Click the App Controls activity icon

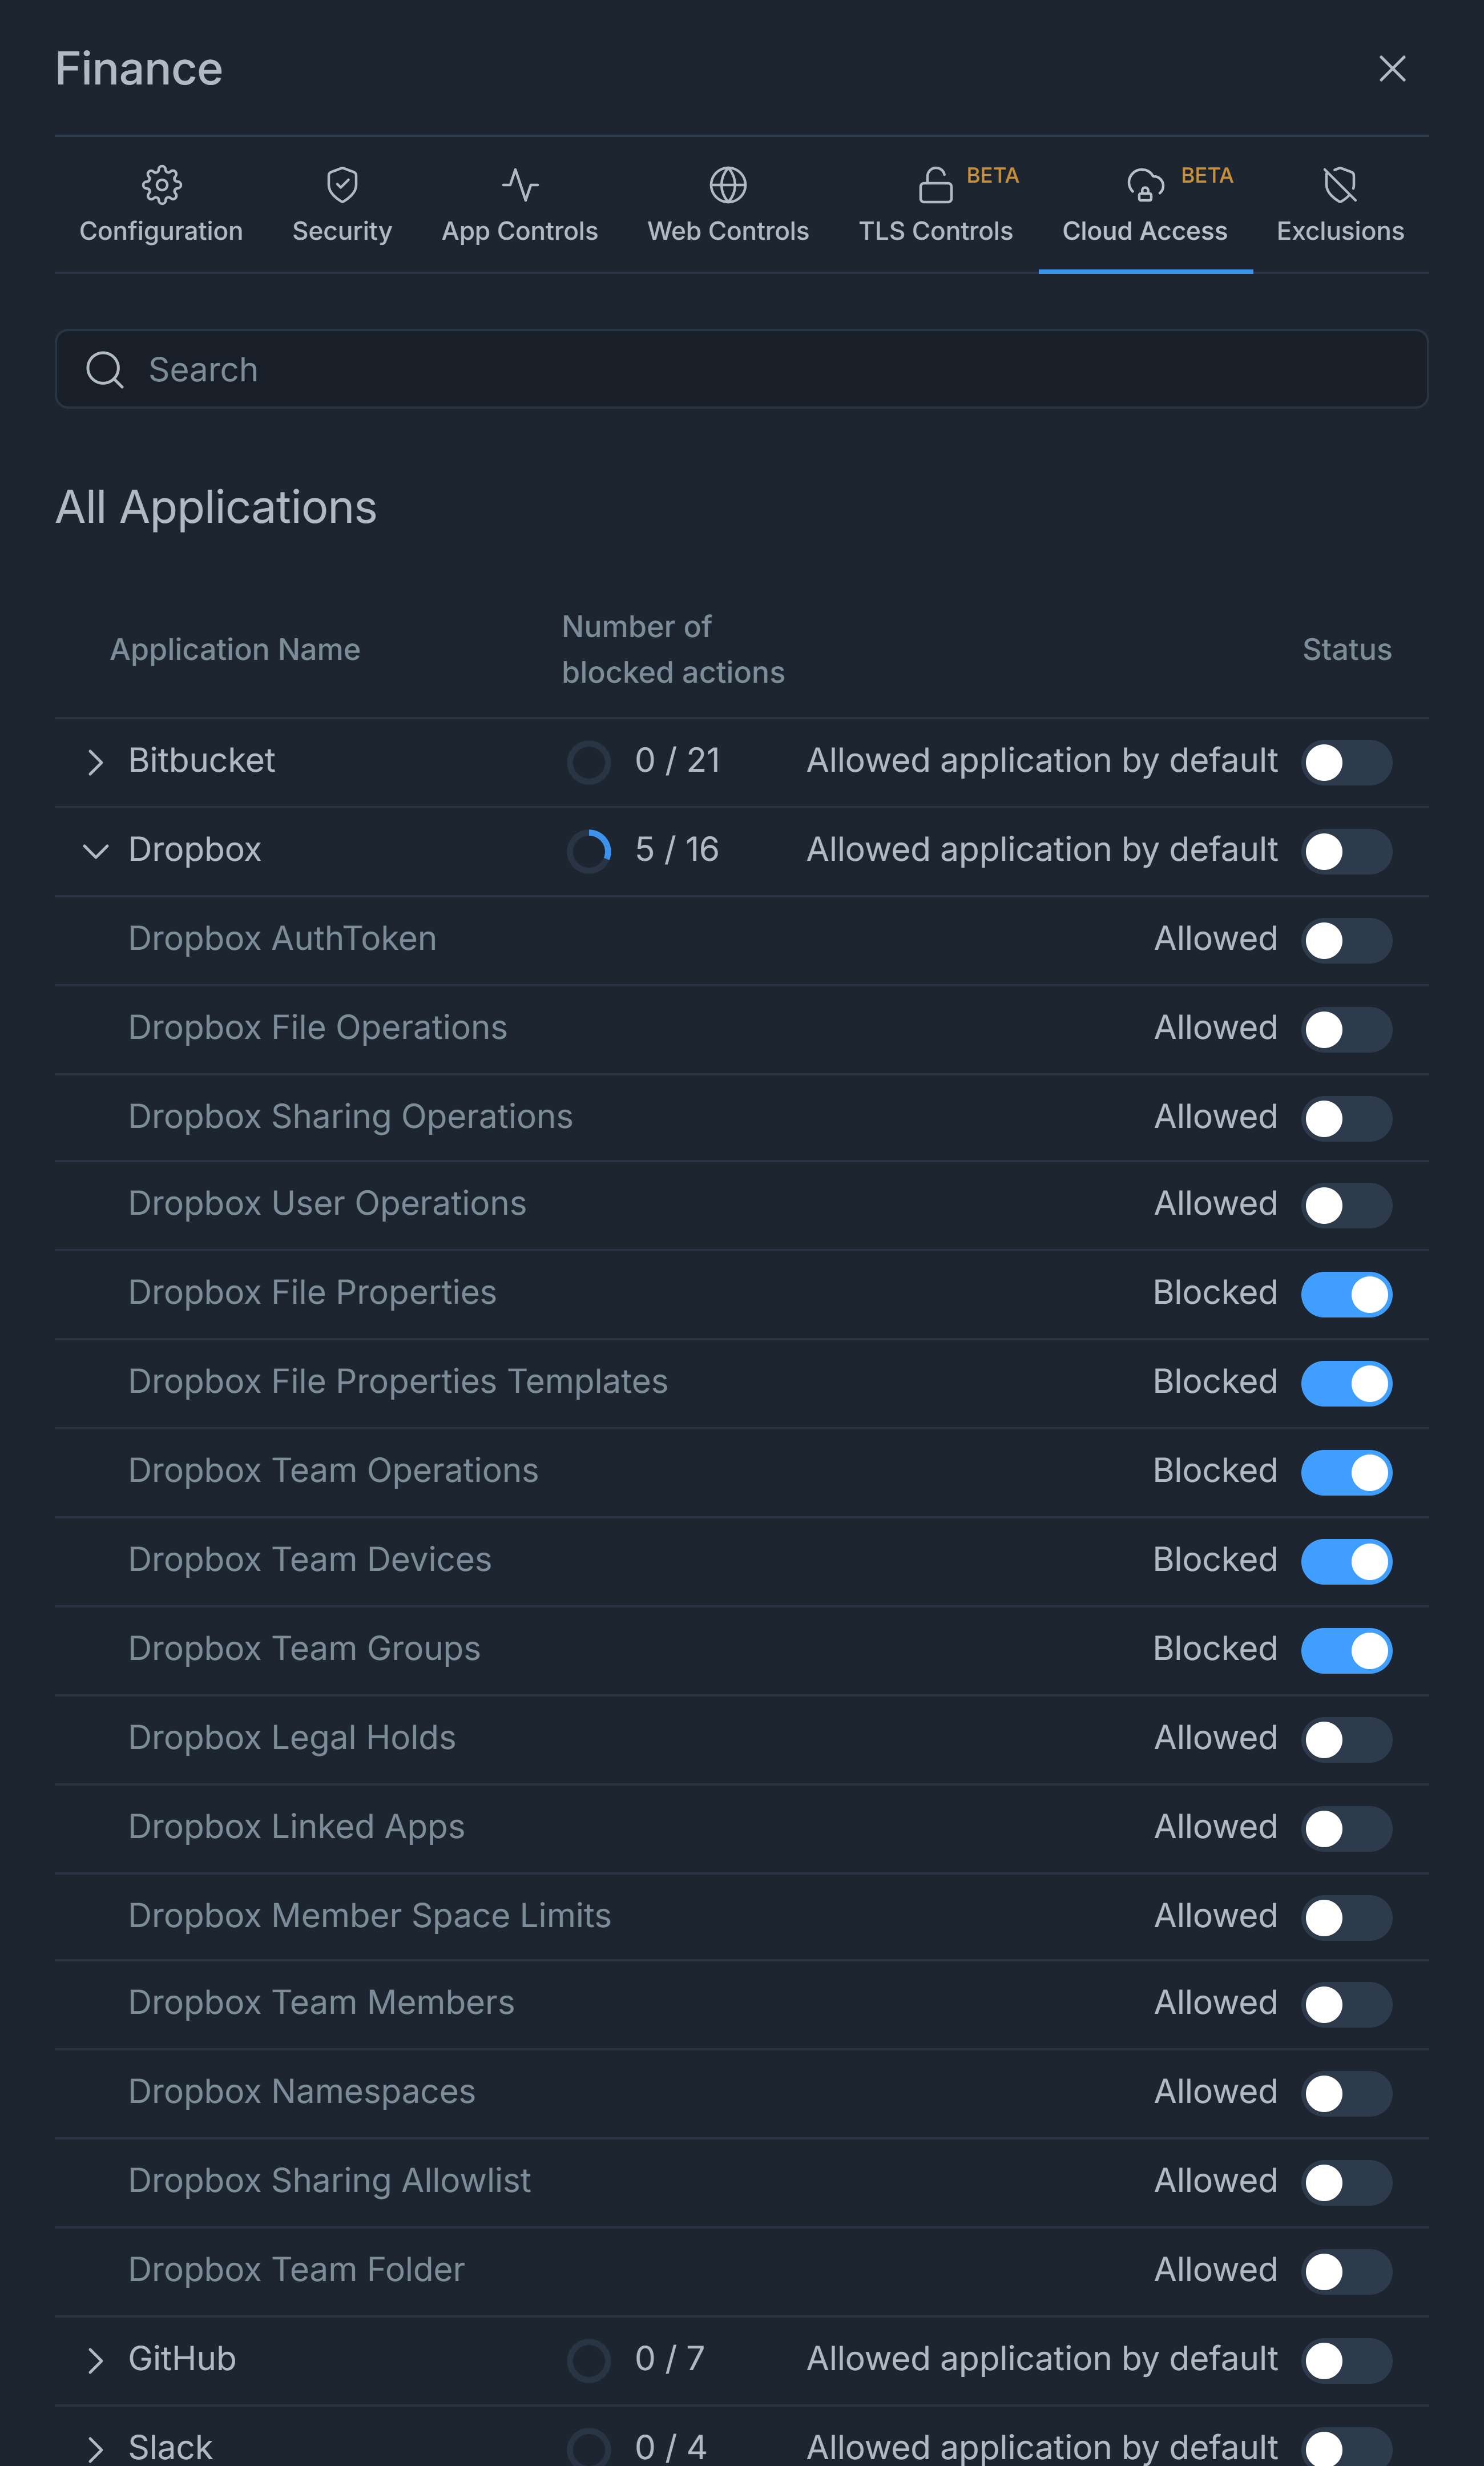520,185
